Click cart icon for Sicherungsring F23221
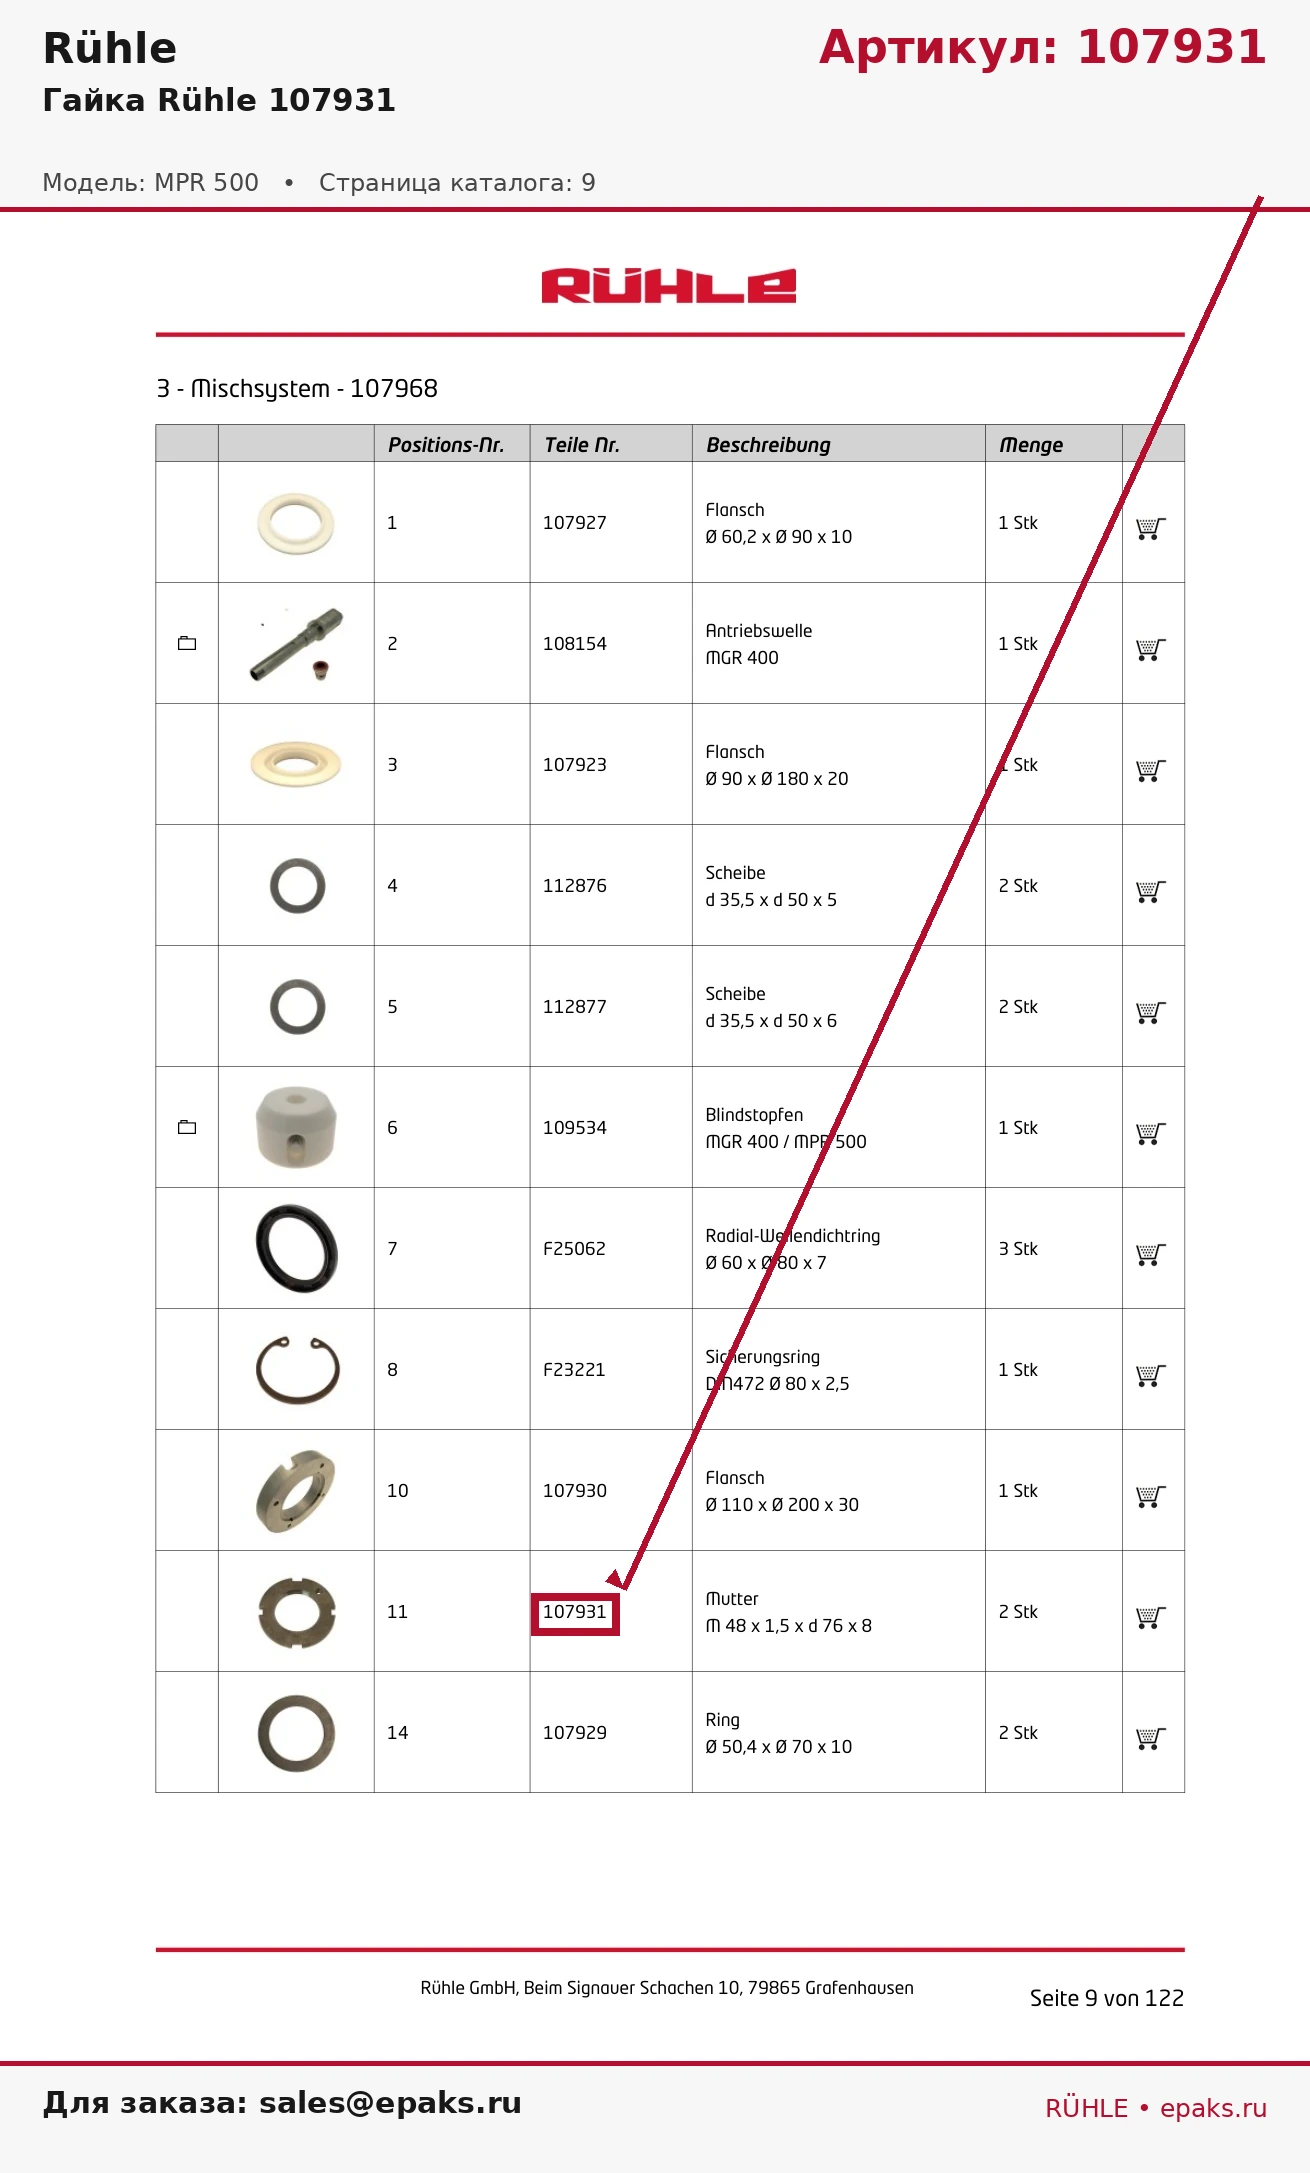This screenshot has height=2173, width=1310. pyautogui.click(x=1151, y=1375)
